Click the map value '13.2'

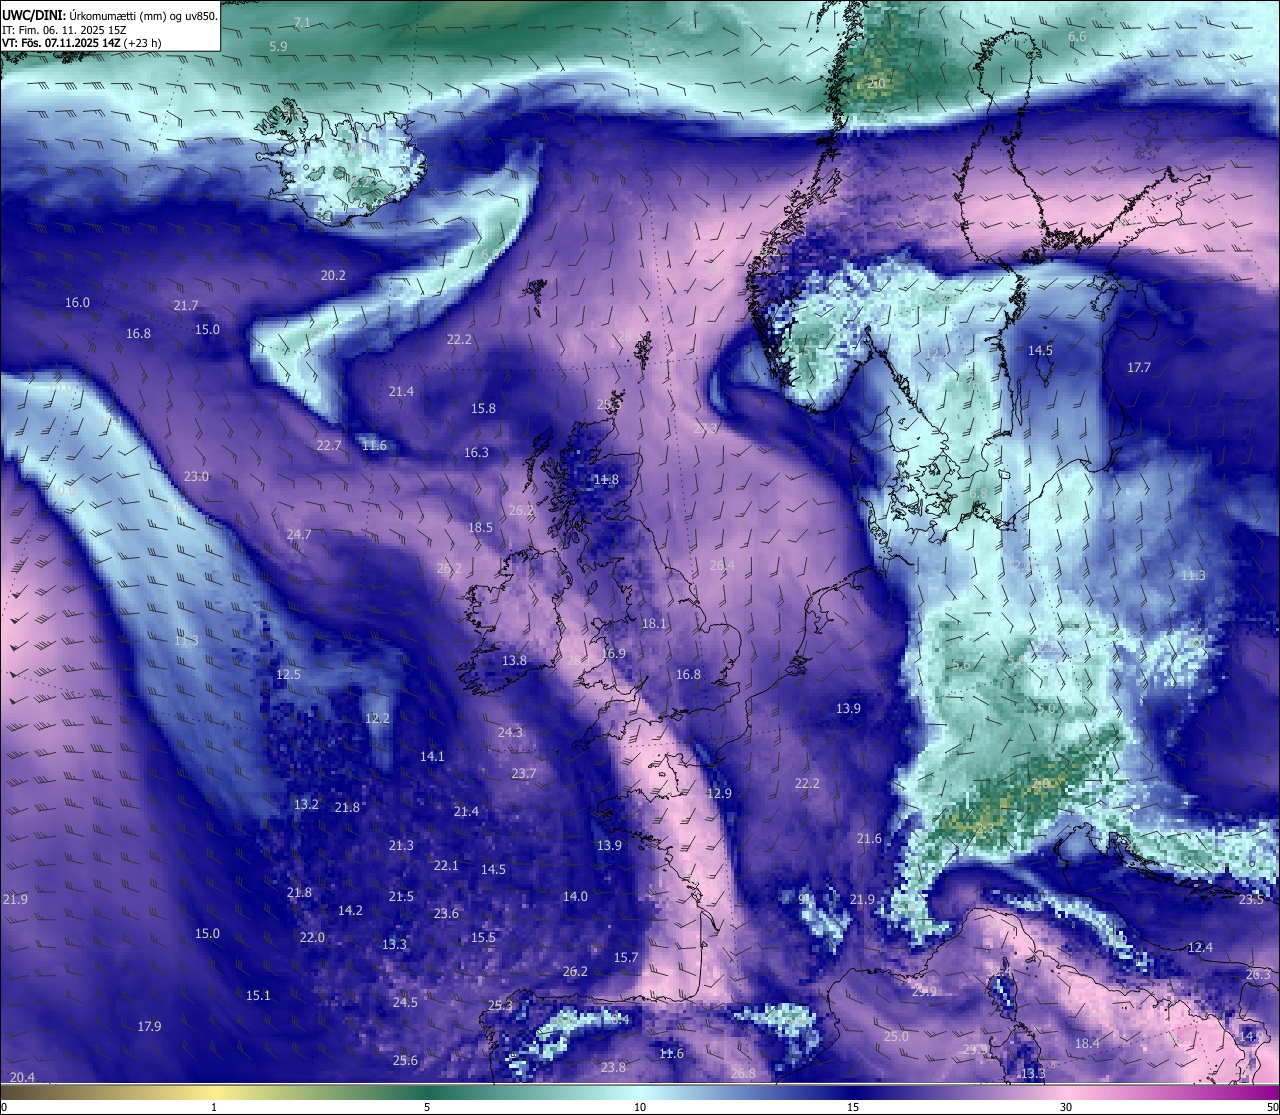pyautogui.click(x=306, y=804)
